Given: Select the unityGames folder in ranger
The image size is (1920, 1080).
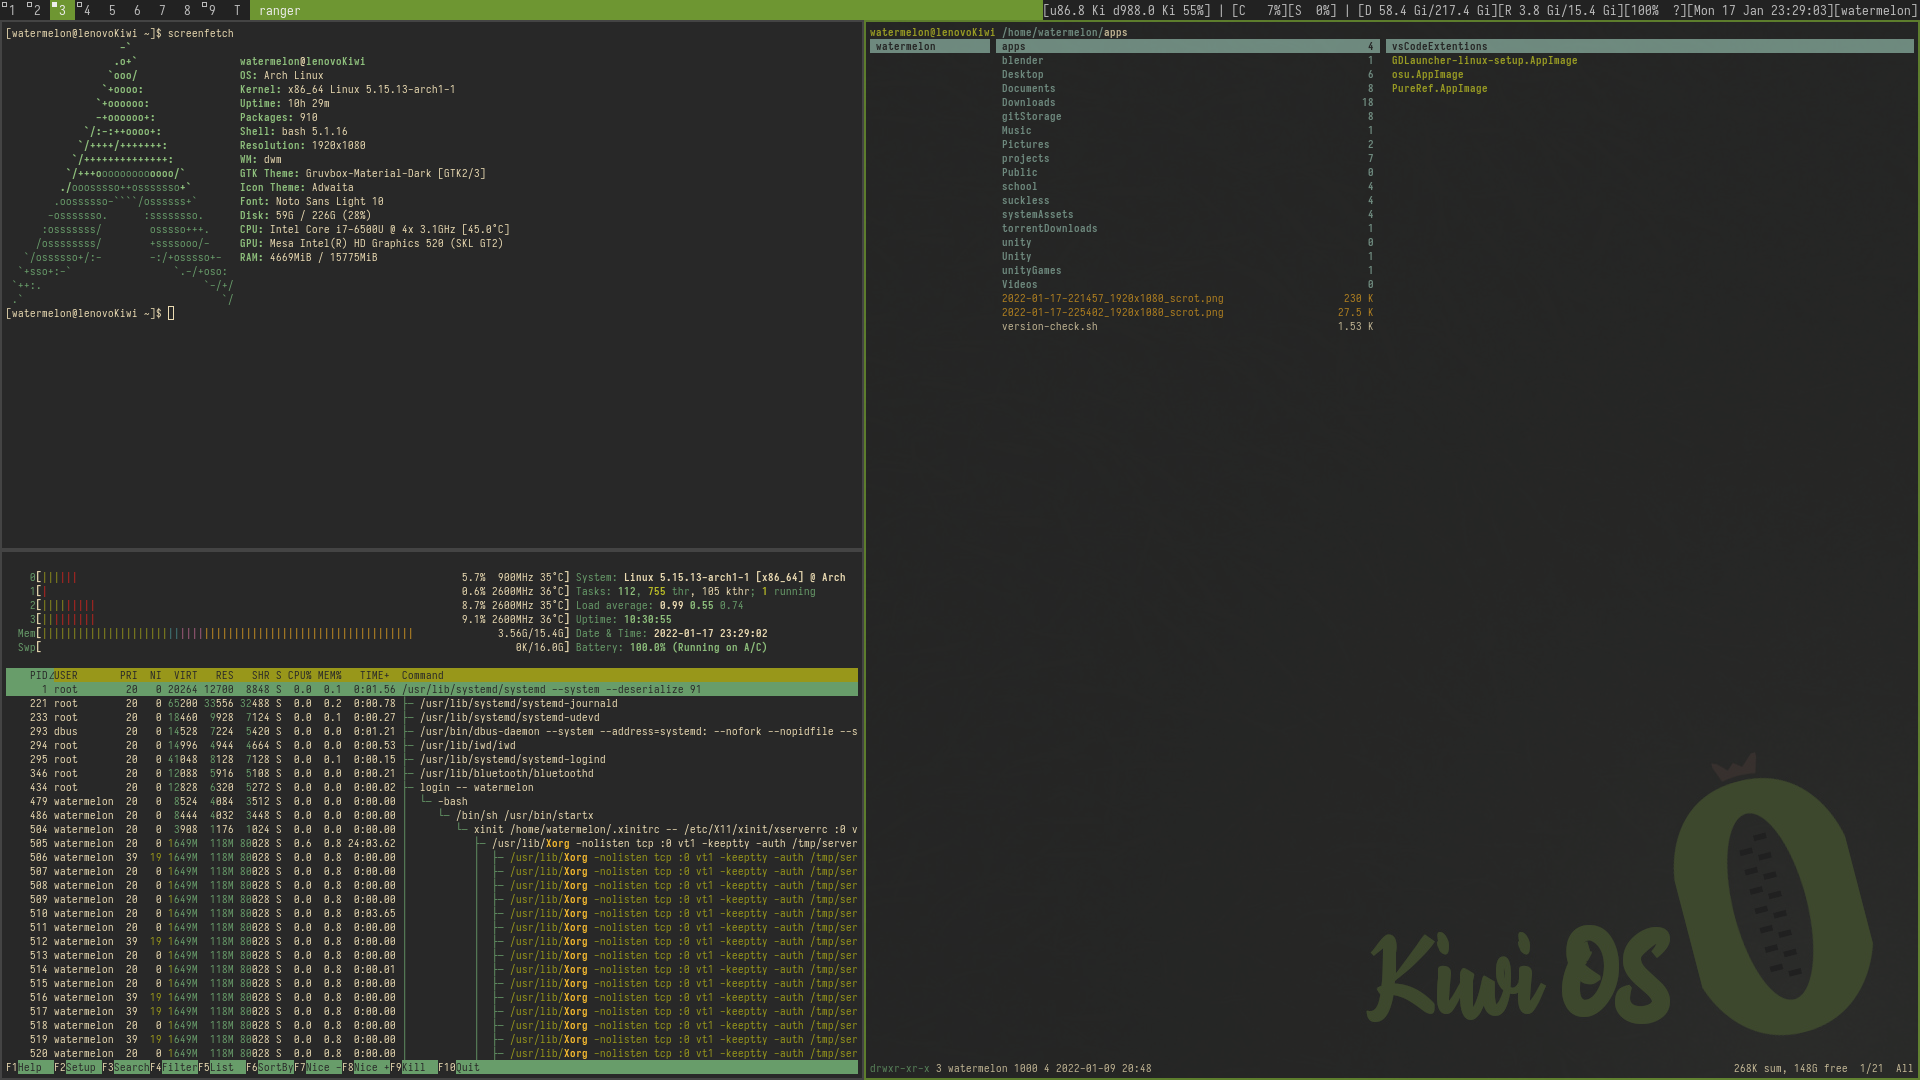Looking at the screenshot, I should tap(1187, 271).
